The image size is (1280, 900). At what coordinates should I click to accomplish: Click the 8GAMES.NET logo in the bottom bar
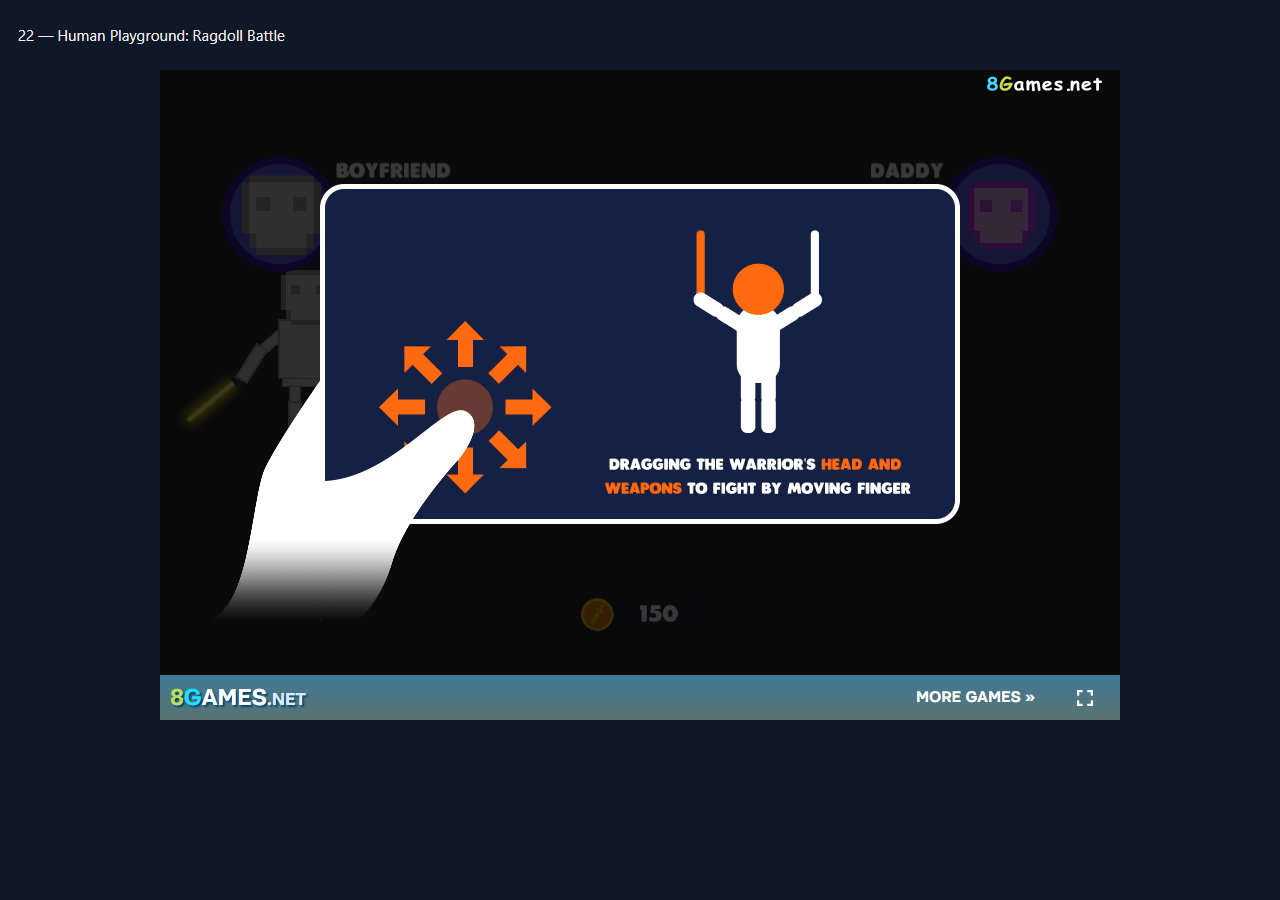tap(238, 698)
